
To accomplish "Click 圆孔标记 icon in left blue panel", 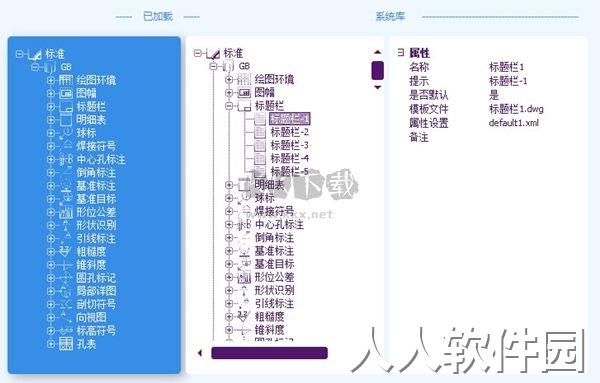I will (x=66, y=278).
